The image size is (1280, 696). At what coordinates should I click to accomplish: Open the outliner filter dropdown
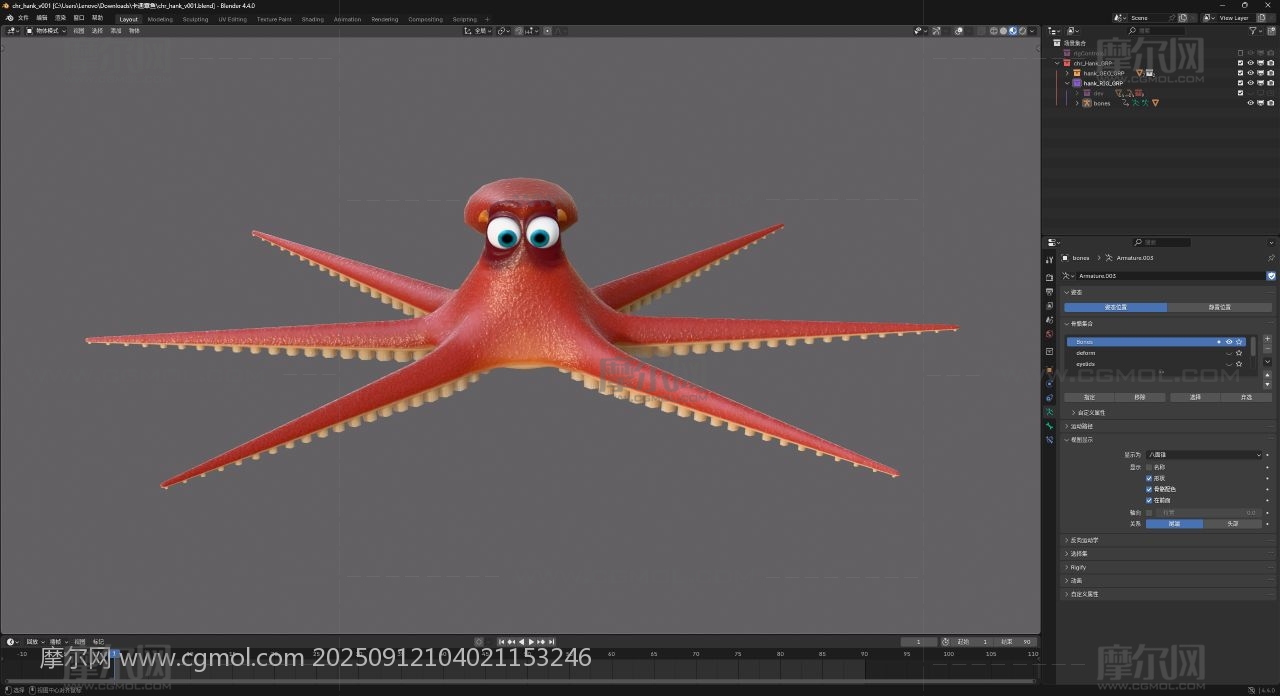(1256, 31)
